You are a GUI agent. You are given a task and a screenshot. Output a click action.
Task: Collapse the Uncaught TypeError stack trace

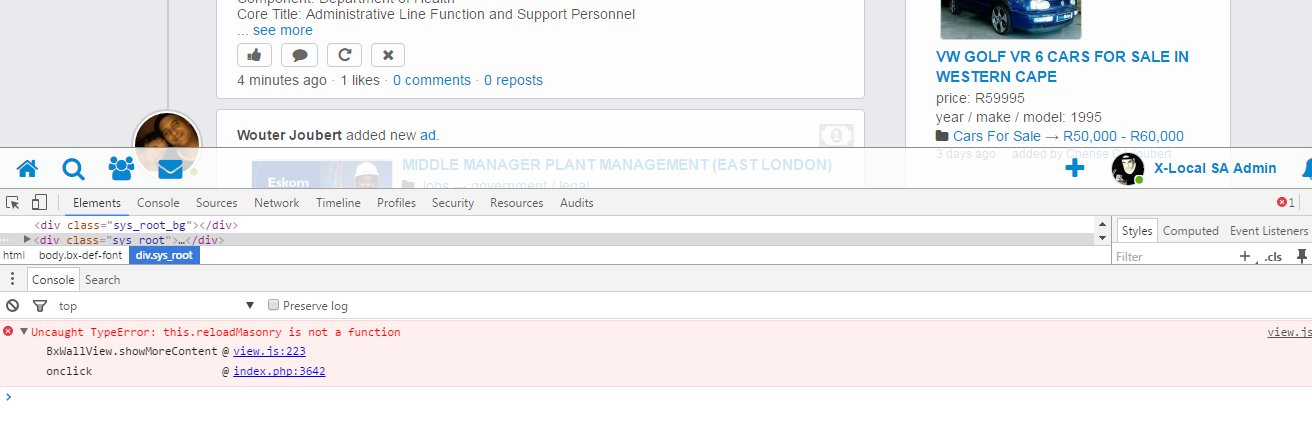[x=23, y=332]
